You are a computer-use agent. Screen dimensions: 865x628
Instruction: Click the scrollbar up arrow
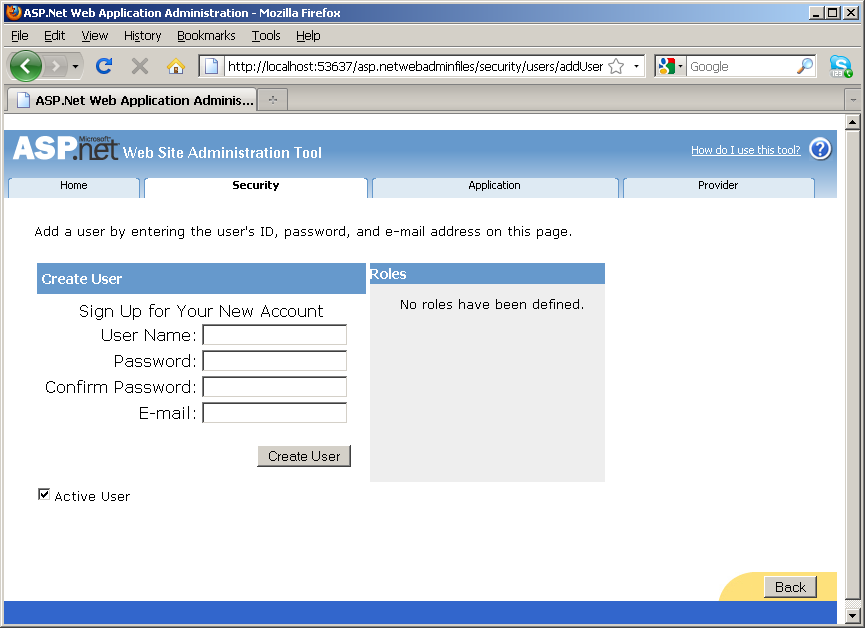[853, 122]
